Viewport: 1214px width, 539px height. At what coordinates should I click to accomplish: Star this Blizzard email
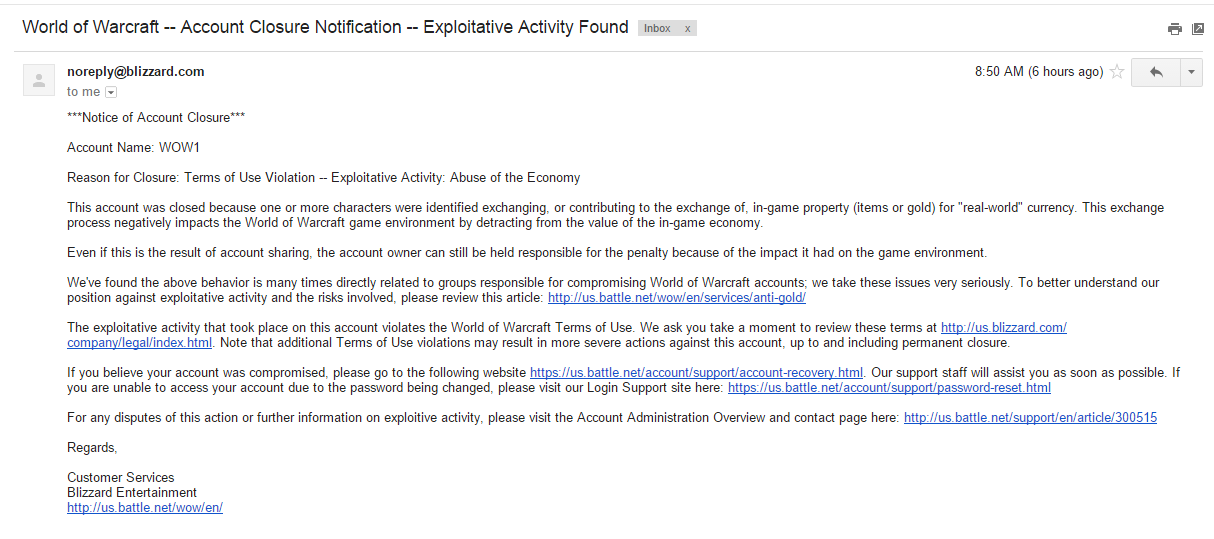1117,72
